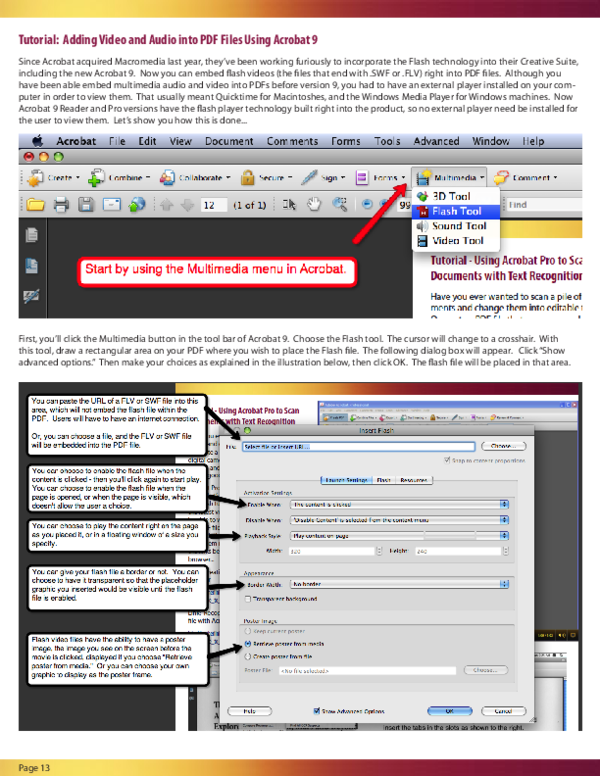Go to next page arrow

(187, 204)
